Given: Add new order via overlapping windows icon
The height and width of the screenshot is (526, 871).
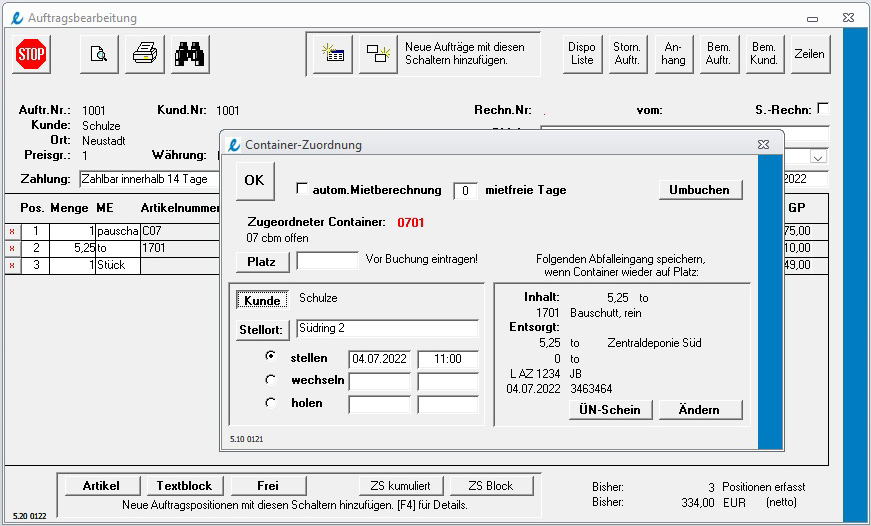Looking at the screenshot, I should pos(378,54).
